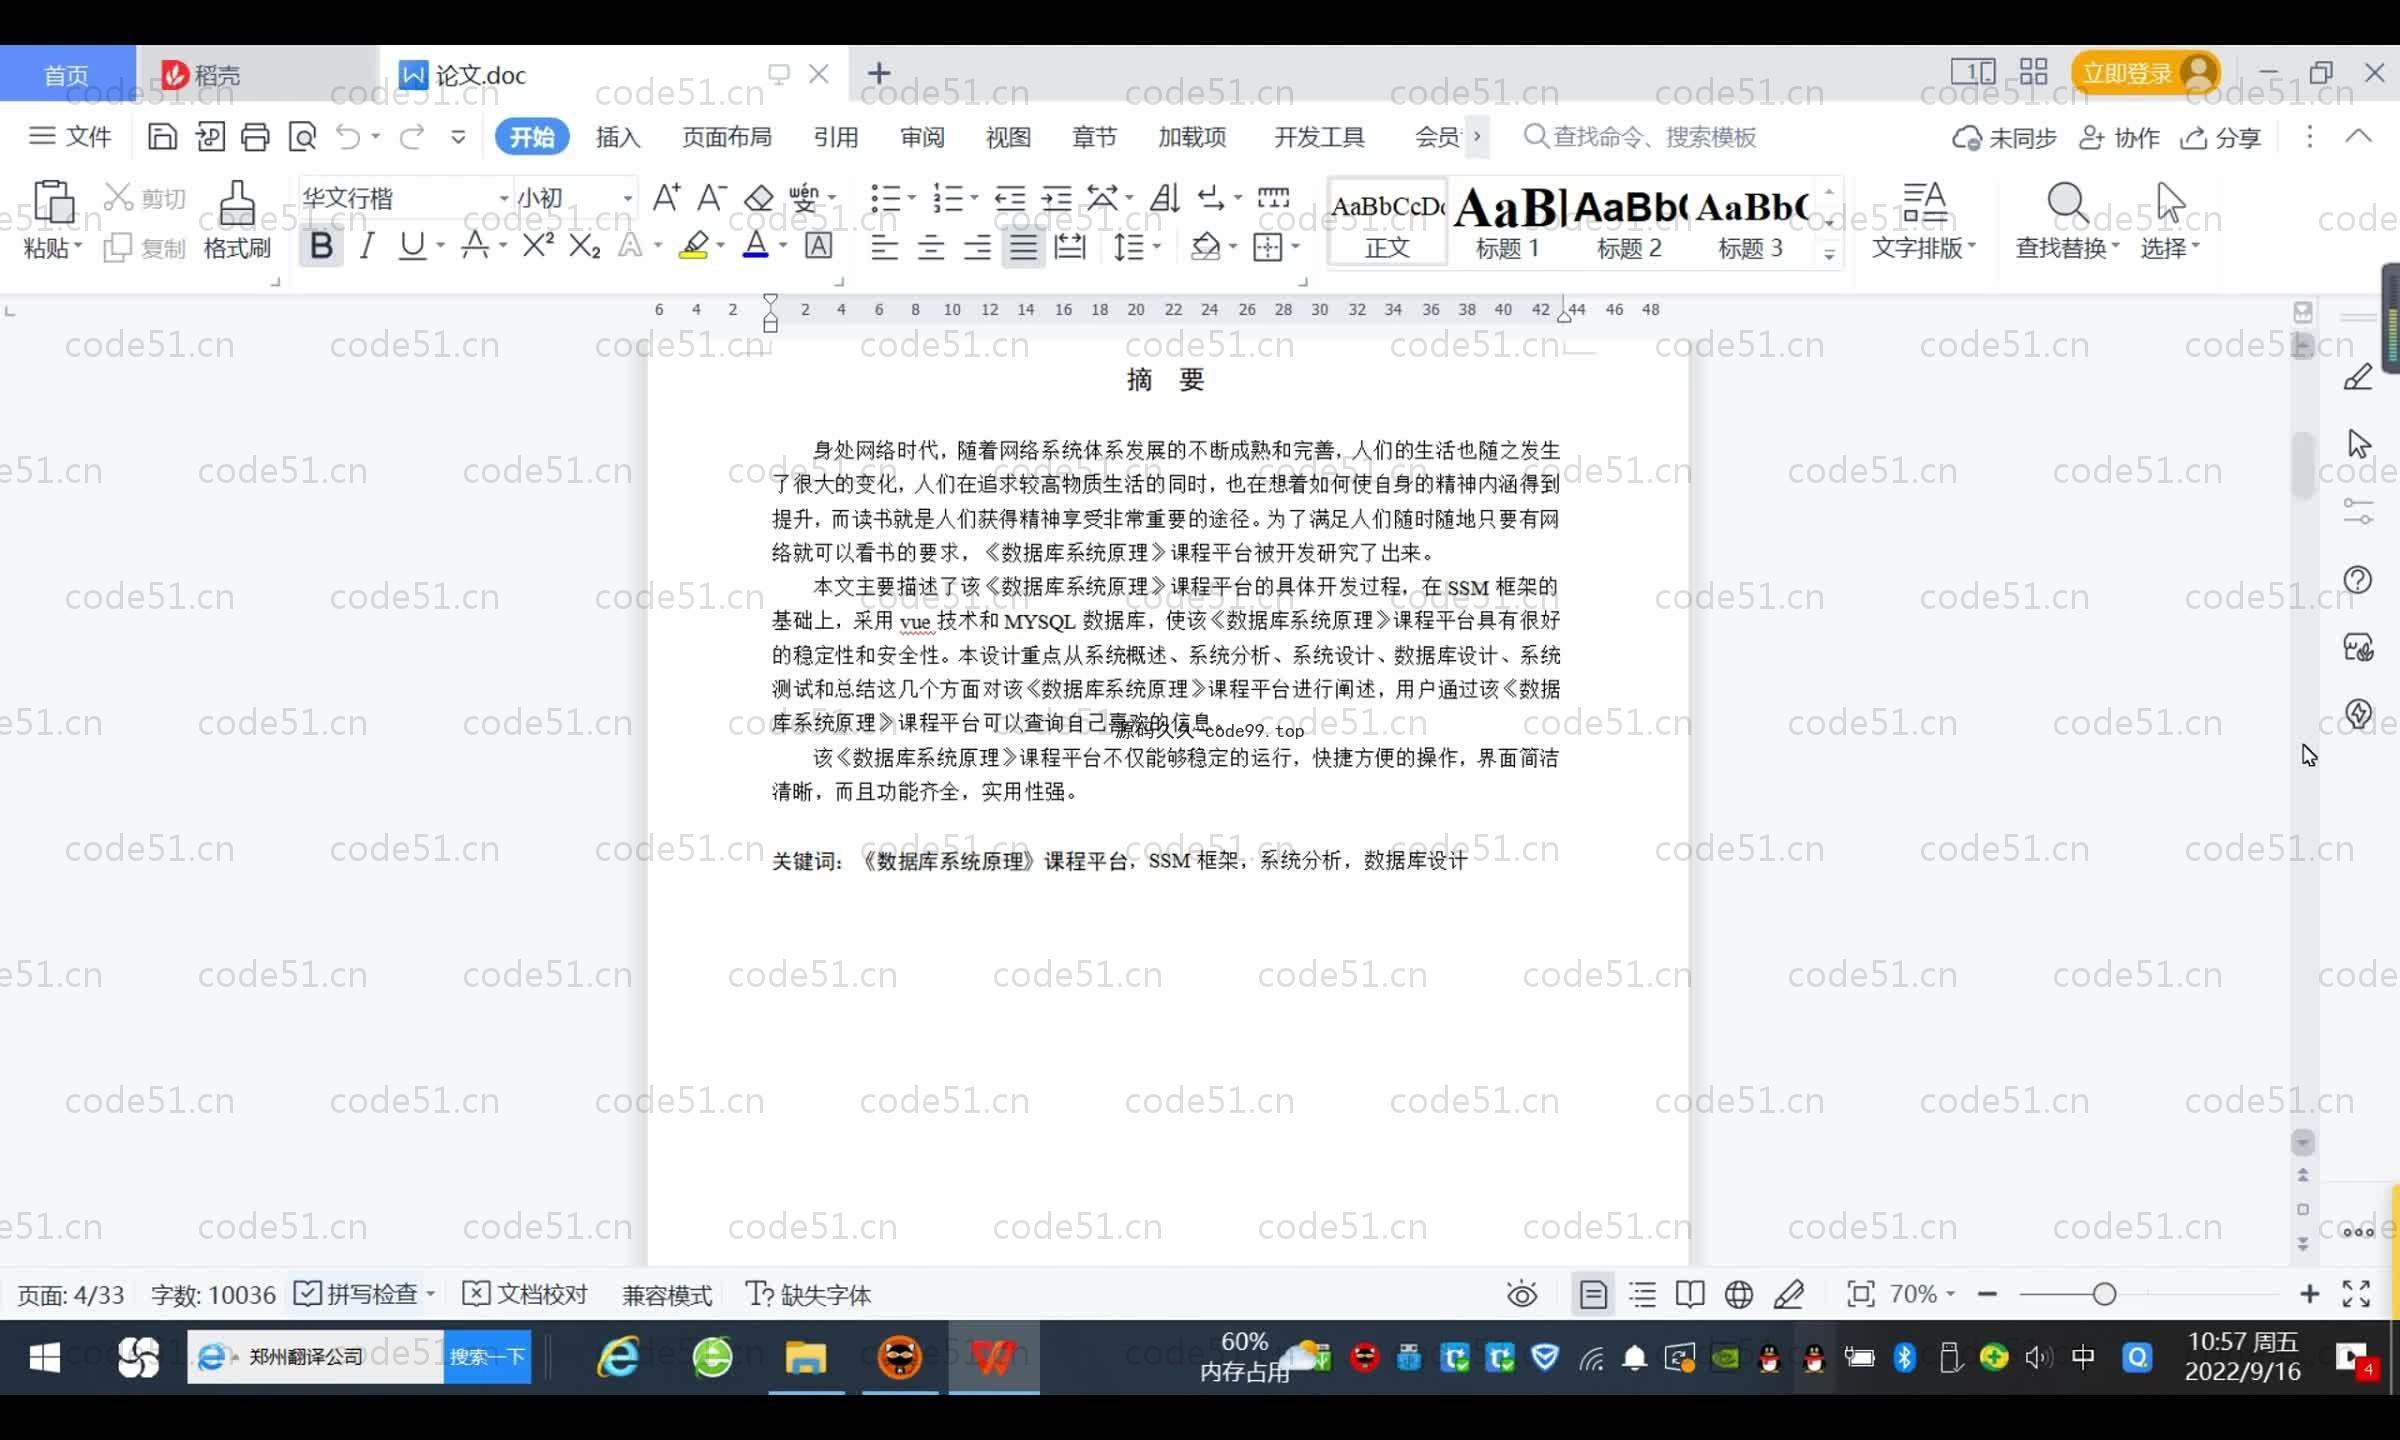Click the character border icon
Viewport: 2400px width, 1440px height.
(818, 245)
